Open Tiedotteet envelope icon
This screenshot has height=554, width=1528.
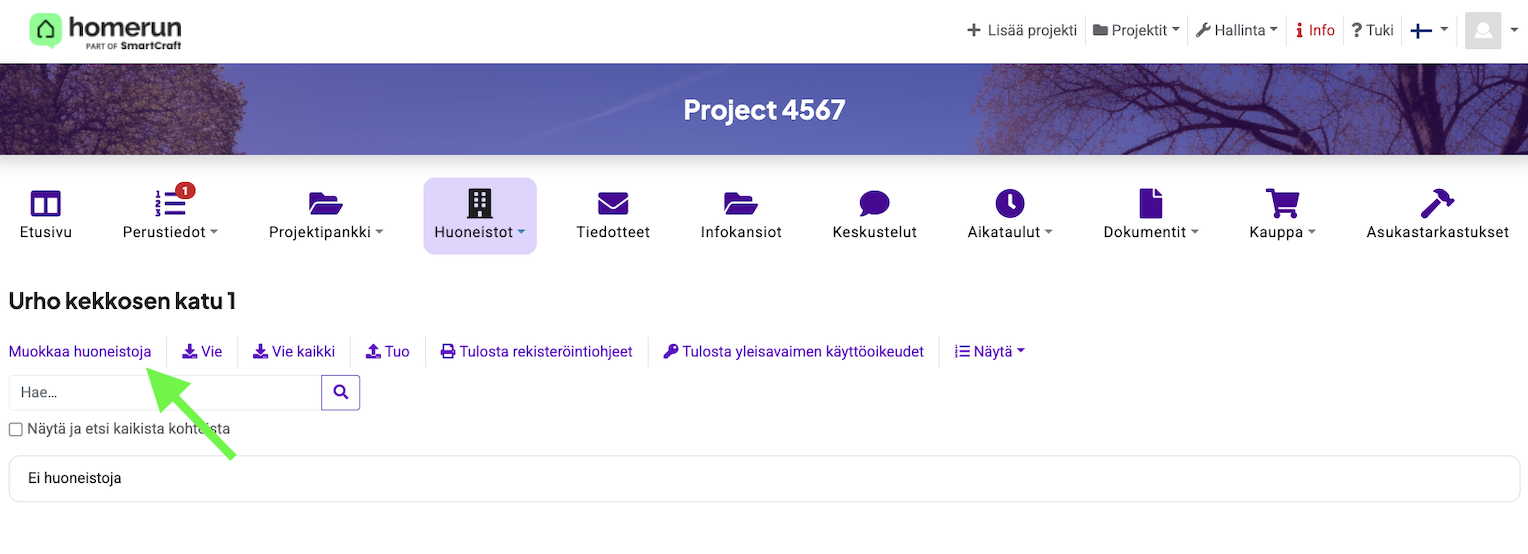point(613,204)
